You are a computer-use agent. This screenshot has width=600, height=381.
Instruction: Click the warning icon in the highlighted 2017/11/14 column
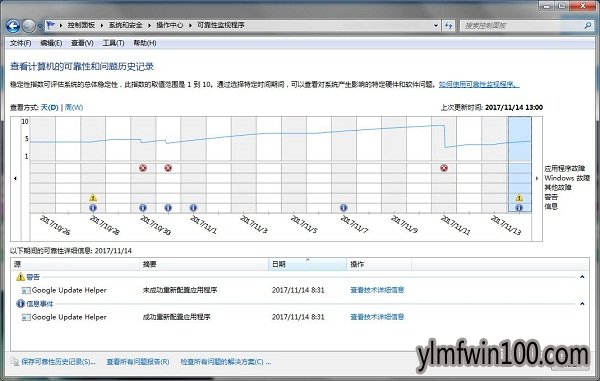click(x=519, y=197)
